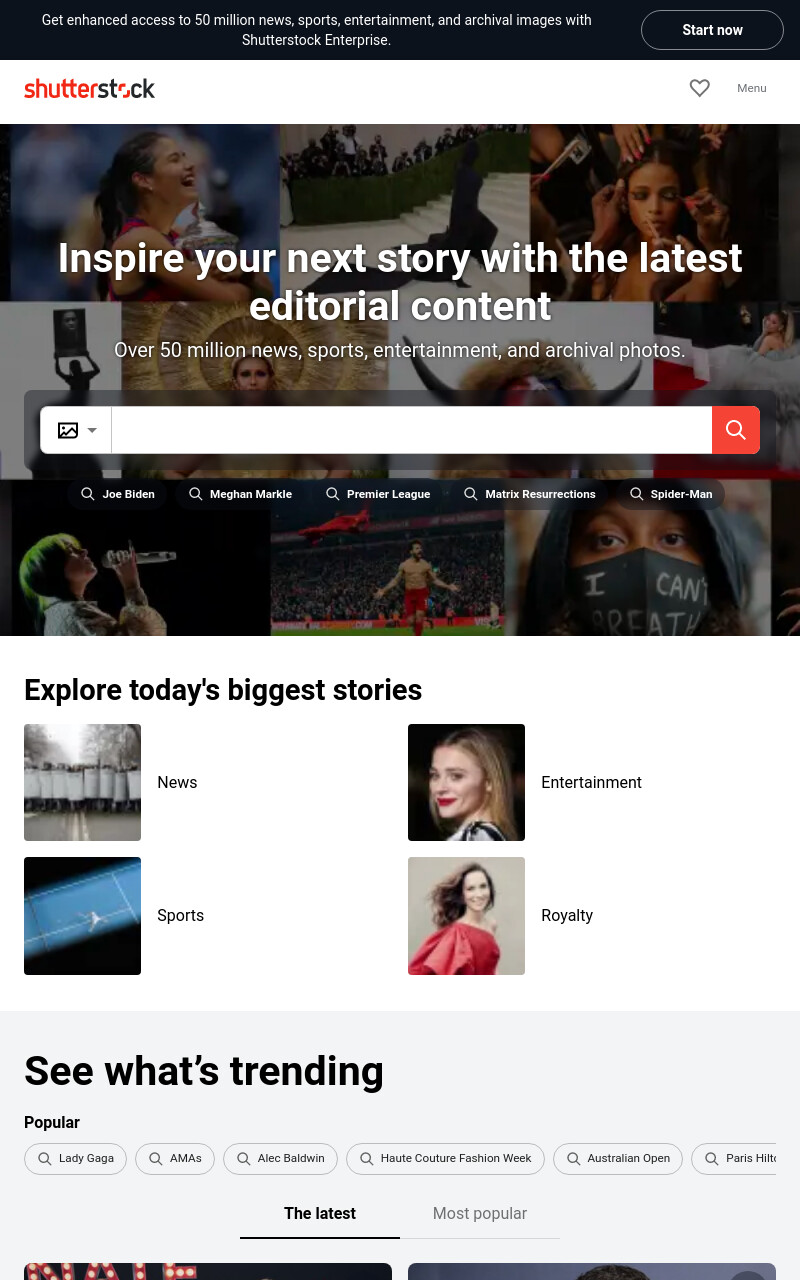Switch to the Most popular tab
Viewport: 800px width, 1280px height.
click(x=480, y=1213)
